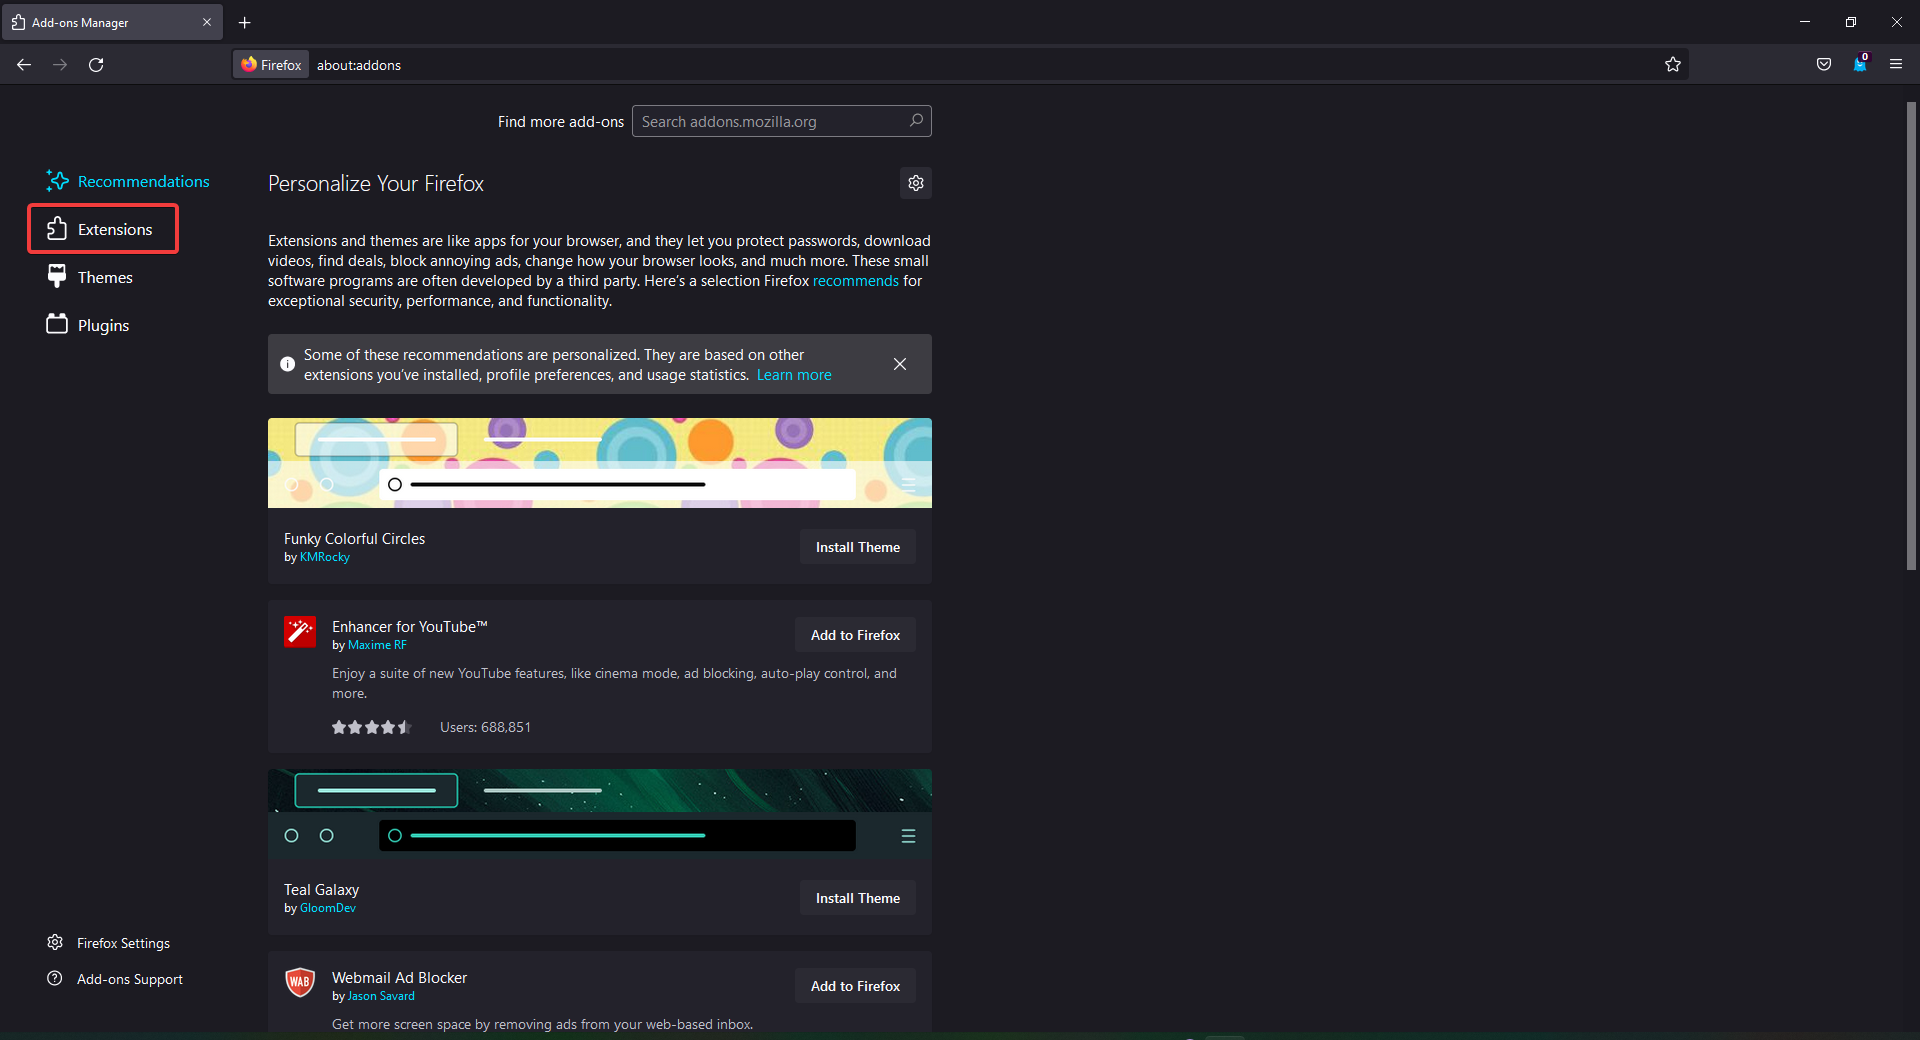Image resolution: width=1920 pixels, height=1040 pixels.
Task: Open author GloomDev's link
Action: tap(328, 908)
